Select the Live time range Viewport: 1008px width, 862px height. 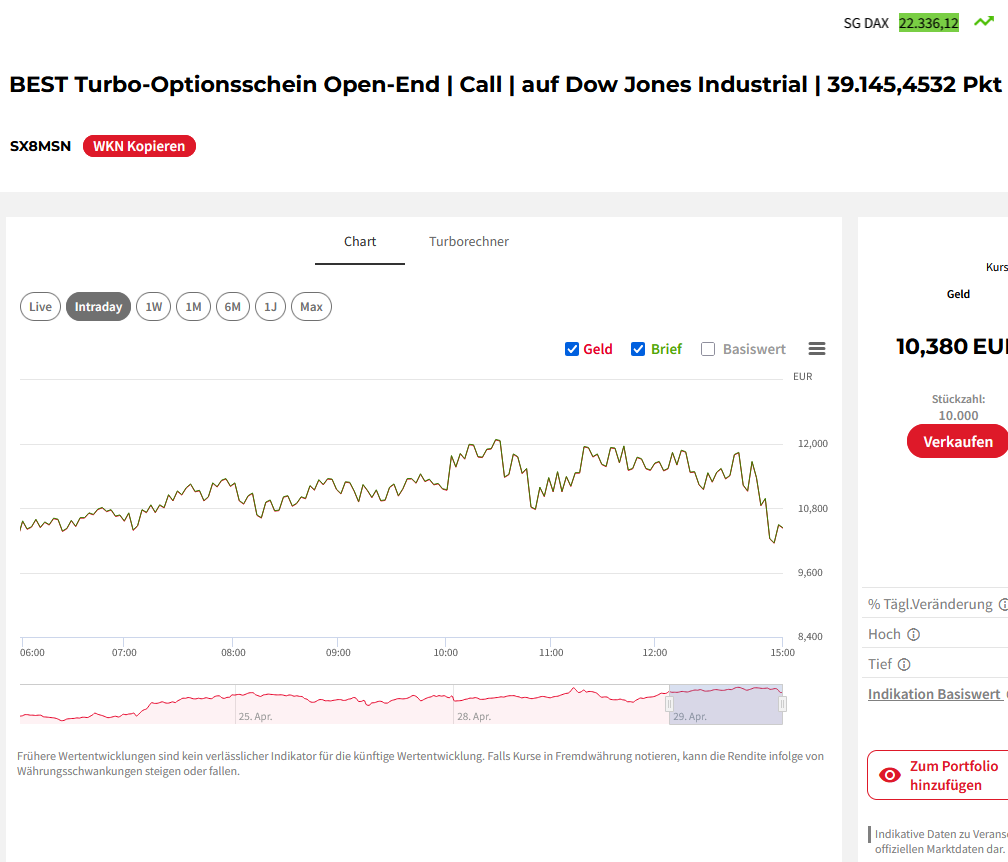click(40, 307)
